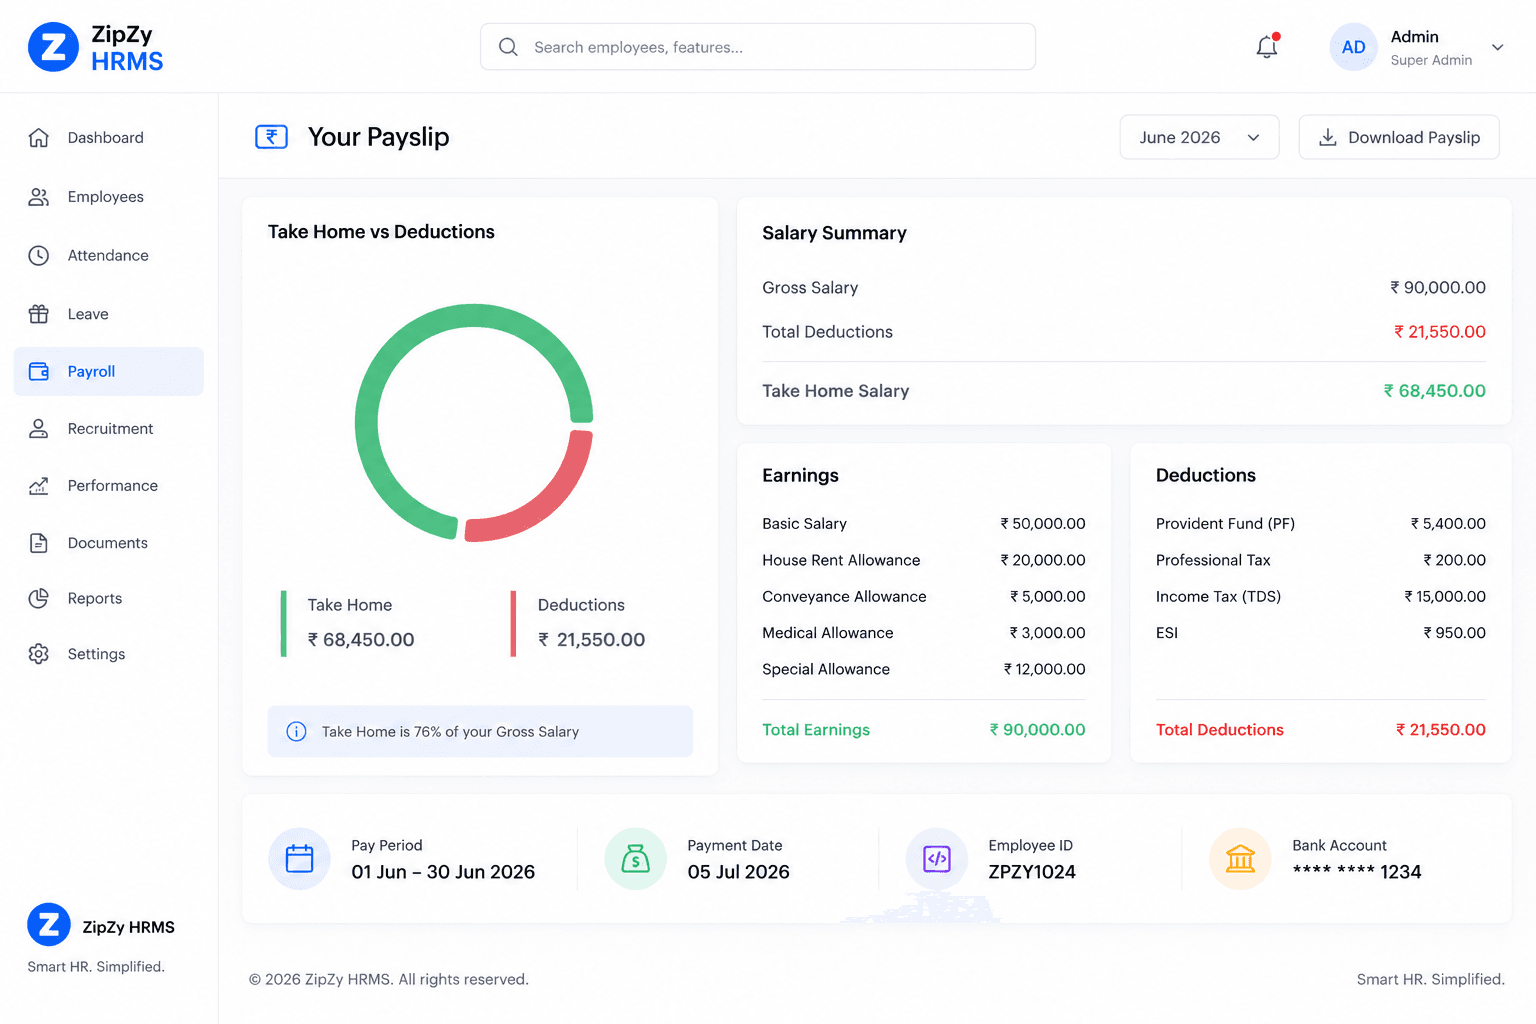1536x1024 pixels.
Task: Click the Recruitment person icon
Action: [39, 429]
